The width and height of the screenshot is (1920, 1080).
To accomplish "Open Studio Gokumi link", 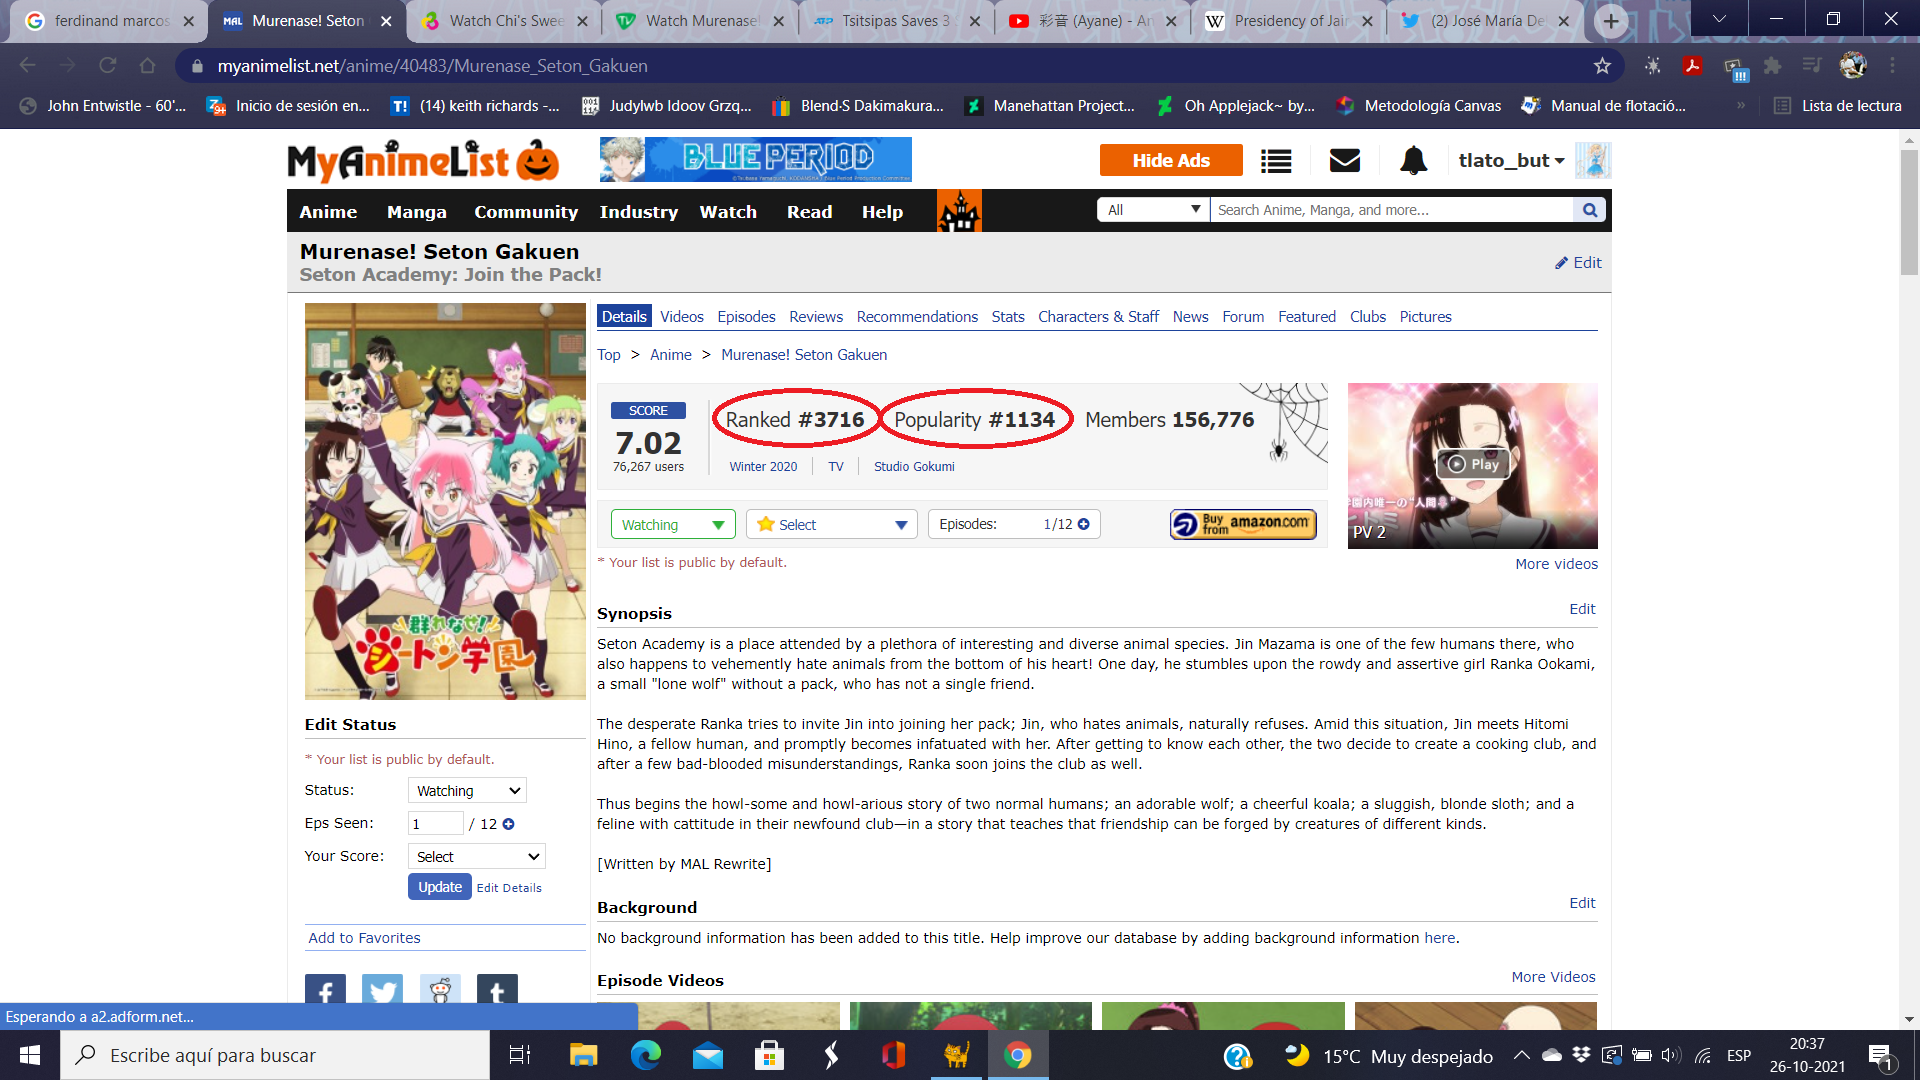I will (x=914, y=467).
